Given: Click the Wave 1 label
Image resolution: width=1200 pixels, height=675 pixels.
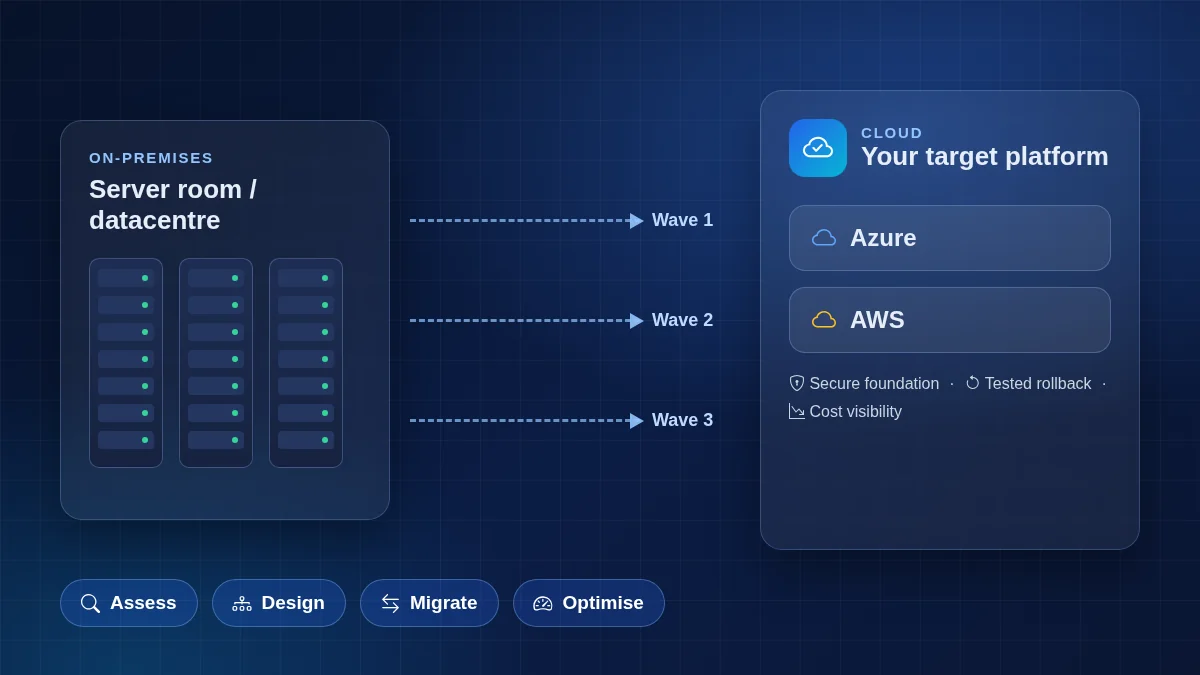Looking at the screenshot, I should (683, 220).
